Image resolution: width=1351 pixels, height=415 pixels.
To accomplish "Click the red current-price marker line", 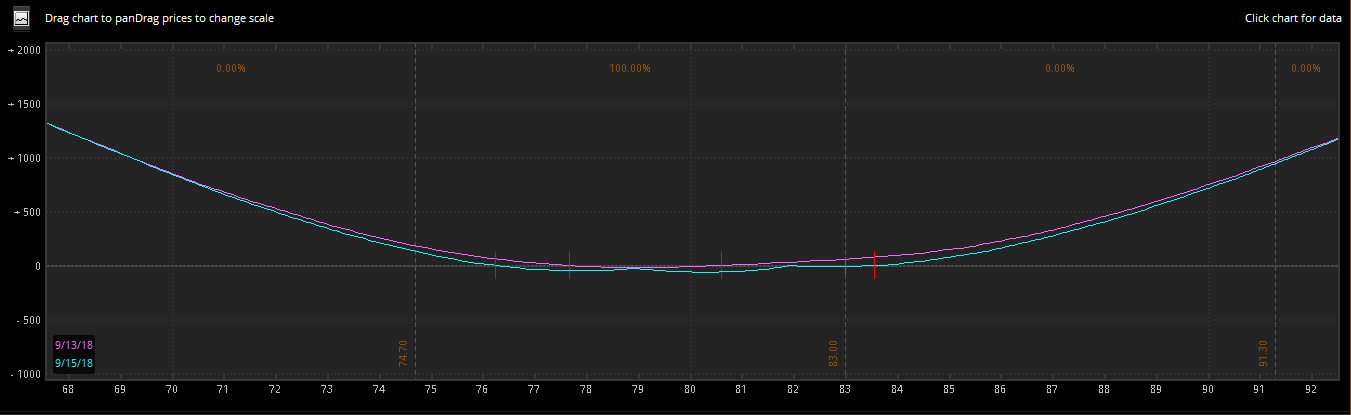I will [x=874, y=265].
